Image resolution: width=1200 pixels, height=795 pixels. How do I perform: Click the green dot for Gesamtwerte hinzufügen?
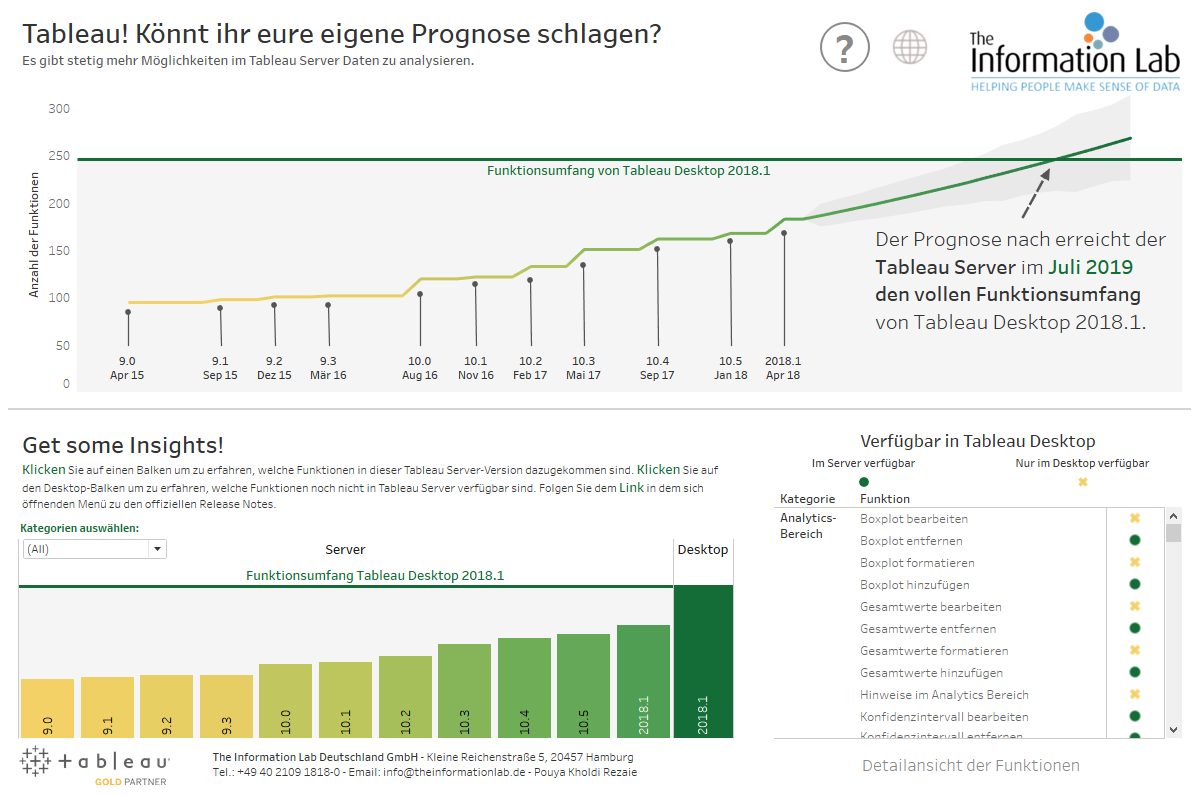[1135, 672]
